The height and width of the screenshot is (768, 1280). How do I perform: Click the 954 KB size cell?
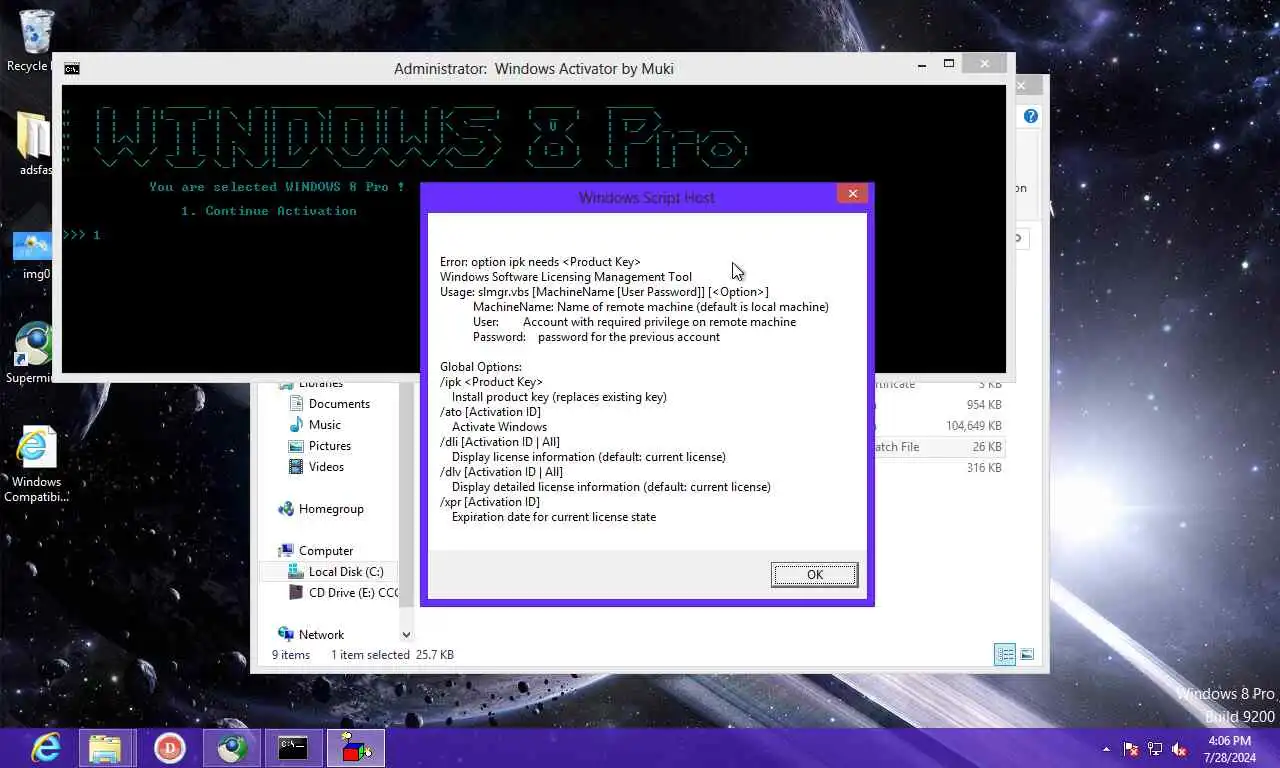(x=984, y=405)
